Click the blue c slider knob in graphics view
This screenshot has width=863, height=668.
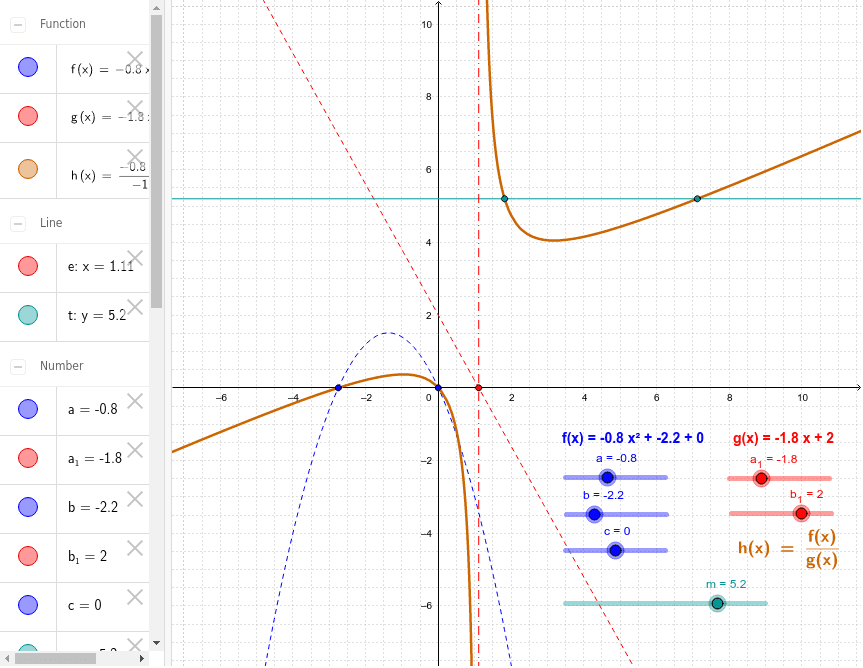(x=615, y=550)
